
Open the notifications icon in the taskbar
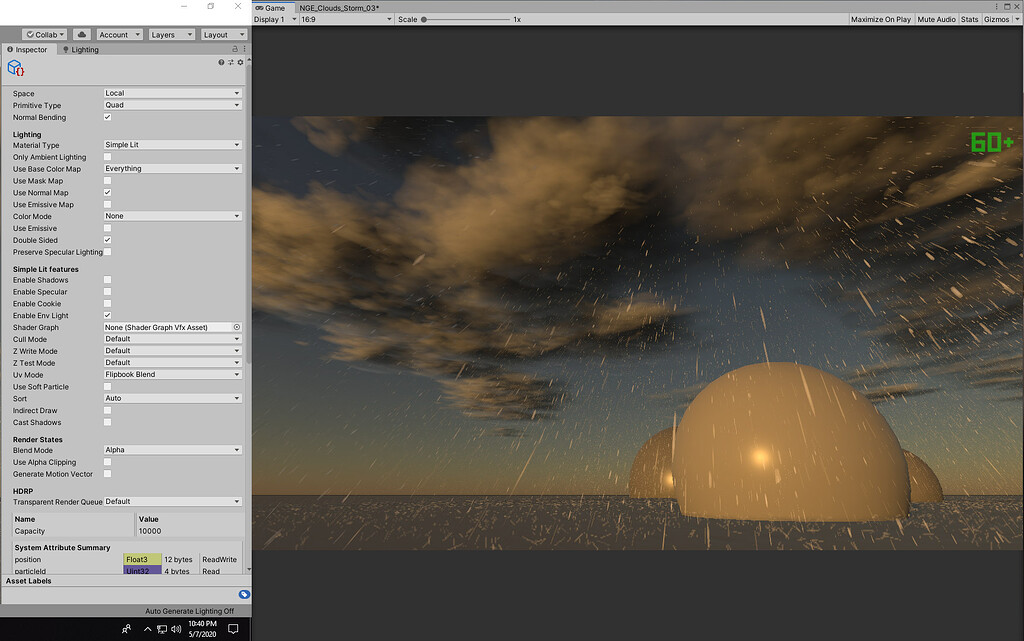(232, 629)
